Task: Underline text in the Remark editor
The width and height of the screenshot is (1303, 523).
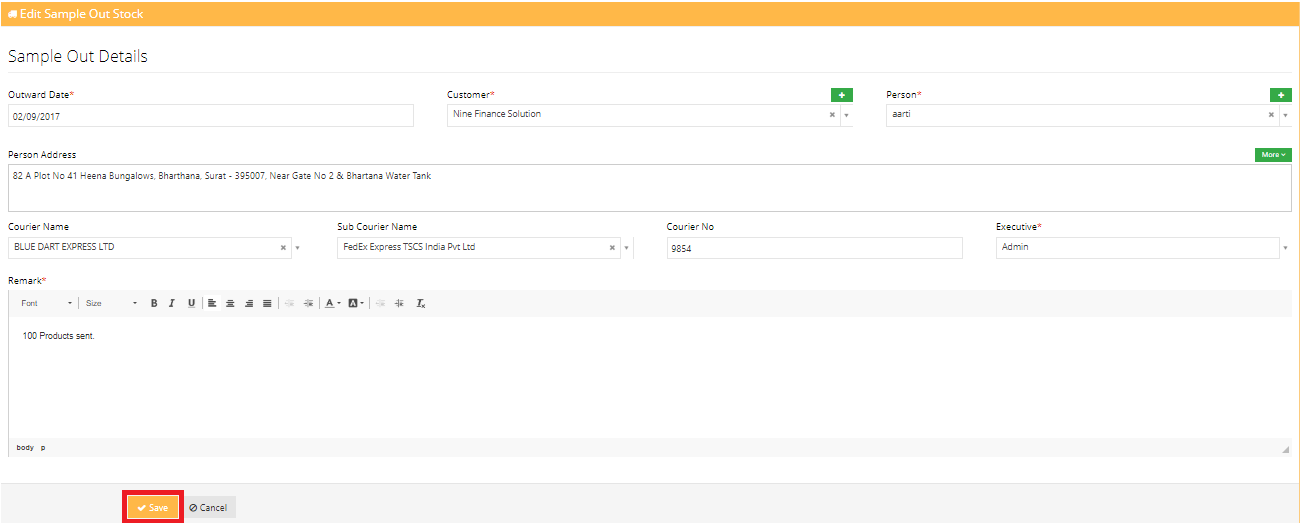Action: (x=191, y=303)
